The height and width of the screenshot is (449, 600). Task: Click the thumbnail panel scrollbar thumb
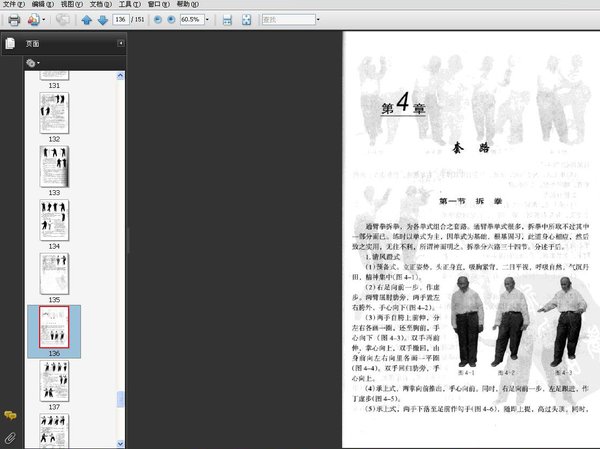(120, 399)
